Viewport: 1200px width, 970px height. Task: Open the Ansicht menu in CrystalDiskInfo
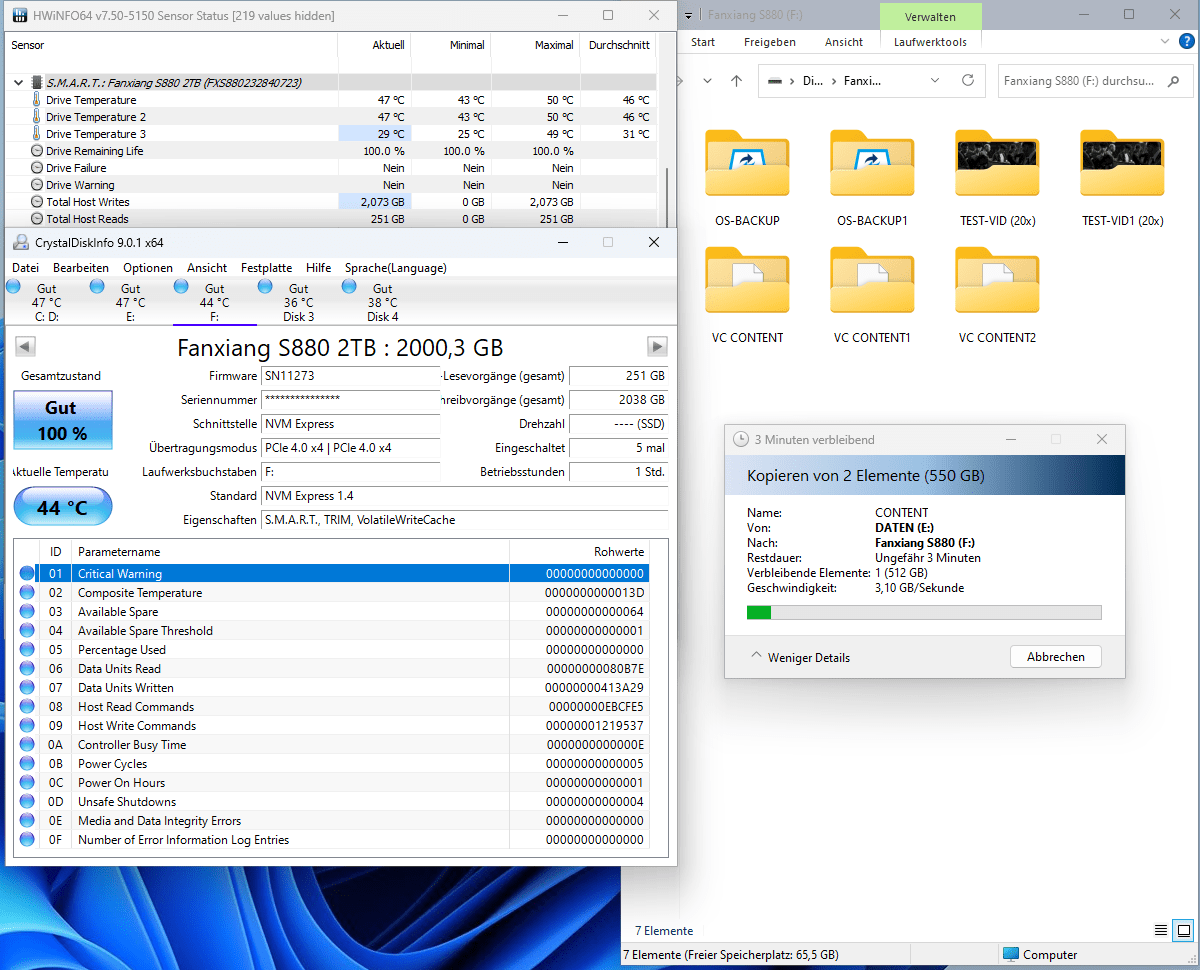pyautogui.click(x=207, y=268)
